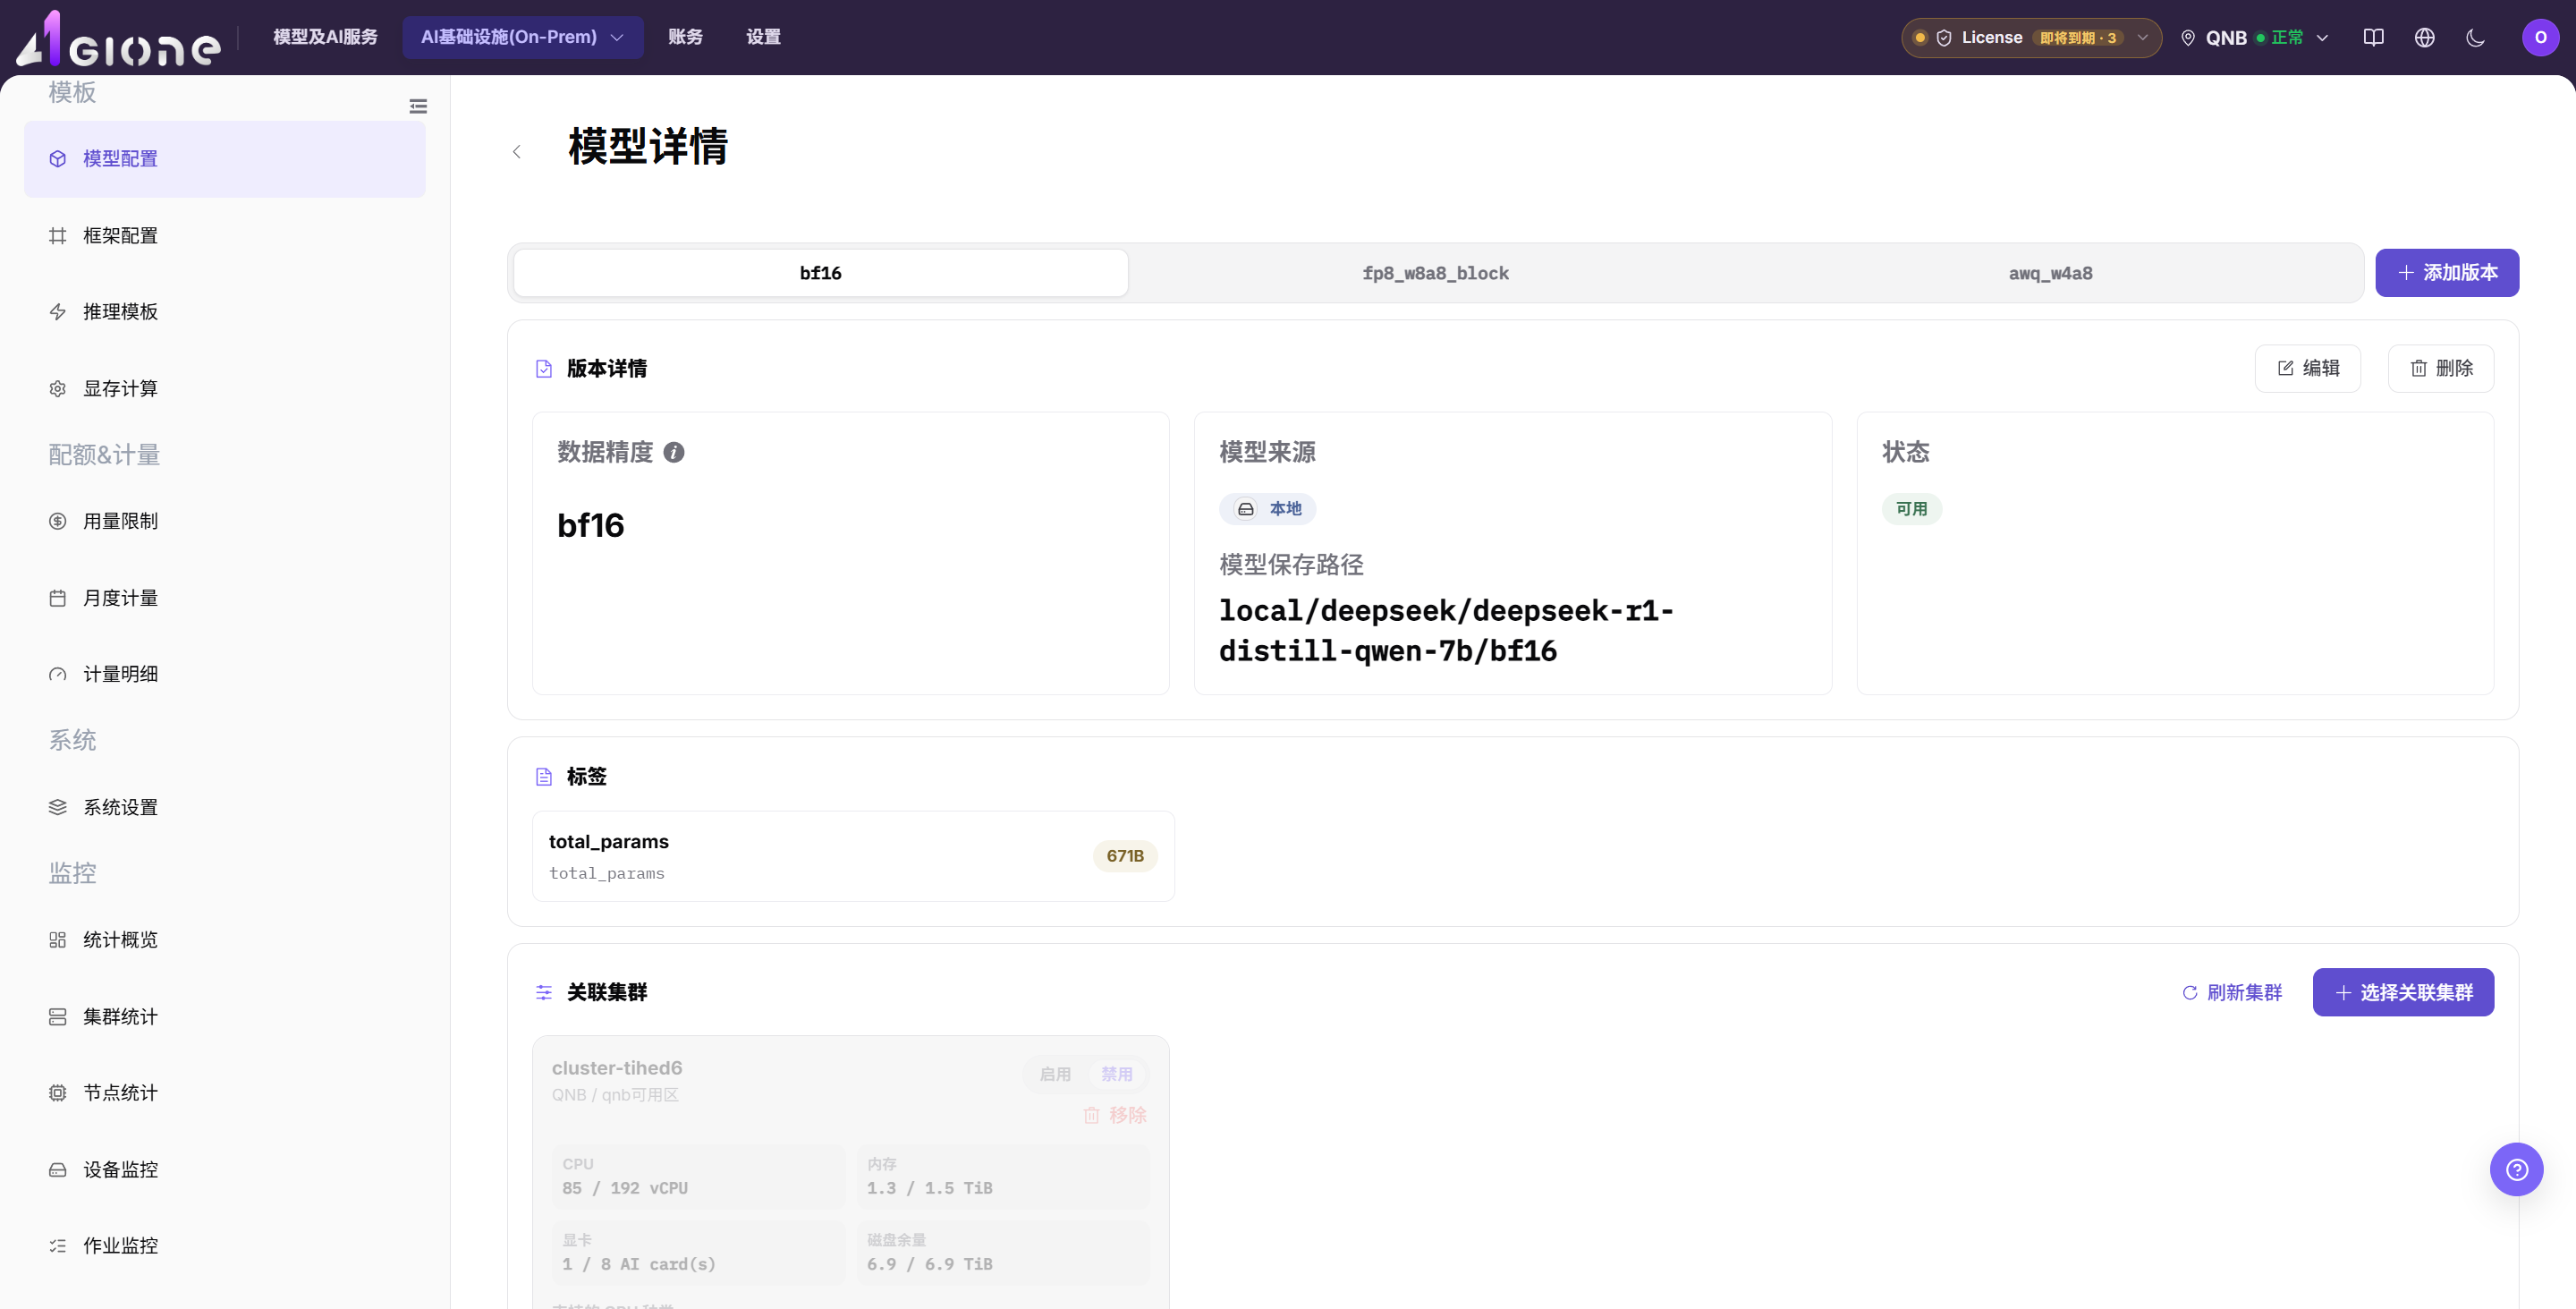
Task: Click the tags section icon
Action: click(x=544, y=777)
